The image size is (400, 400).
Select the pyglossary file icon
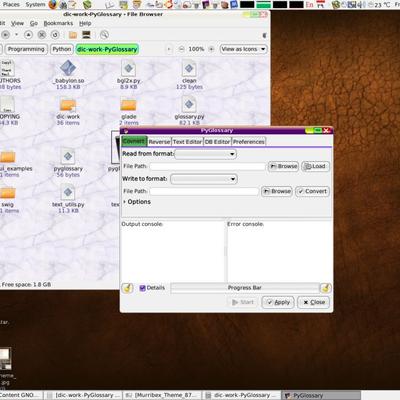coord(68,157)
